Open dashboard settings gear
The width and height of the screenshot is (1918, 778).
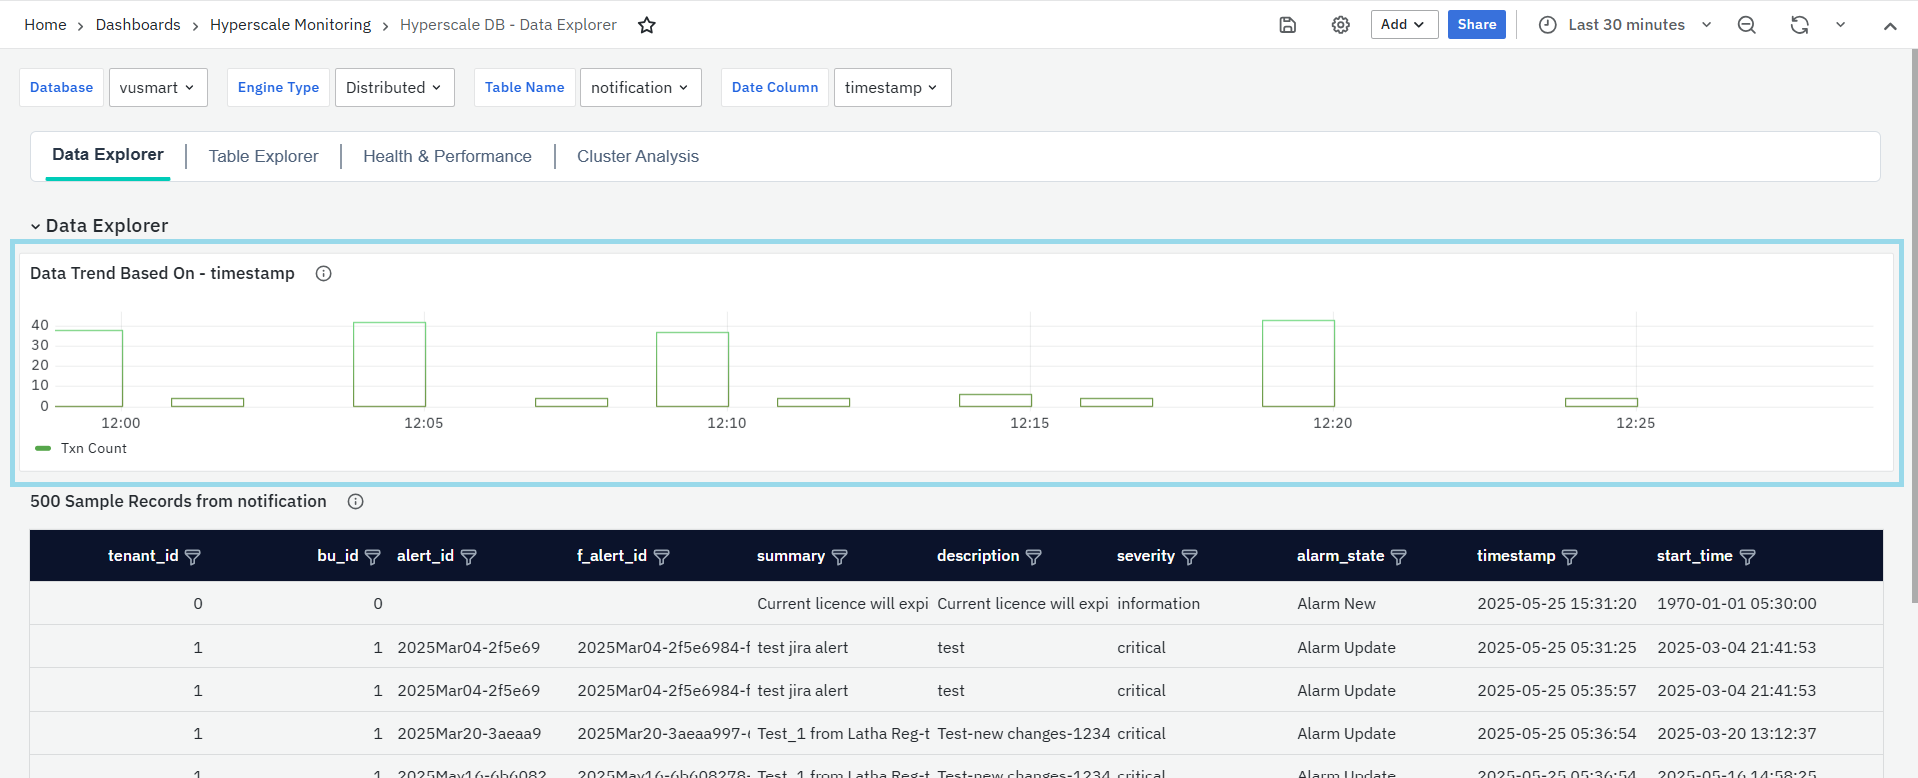1341,25
